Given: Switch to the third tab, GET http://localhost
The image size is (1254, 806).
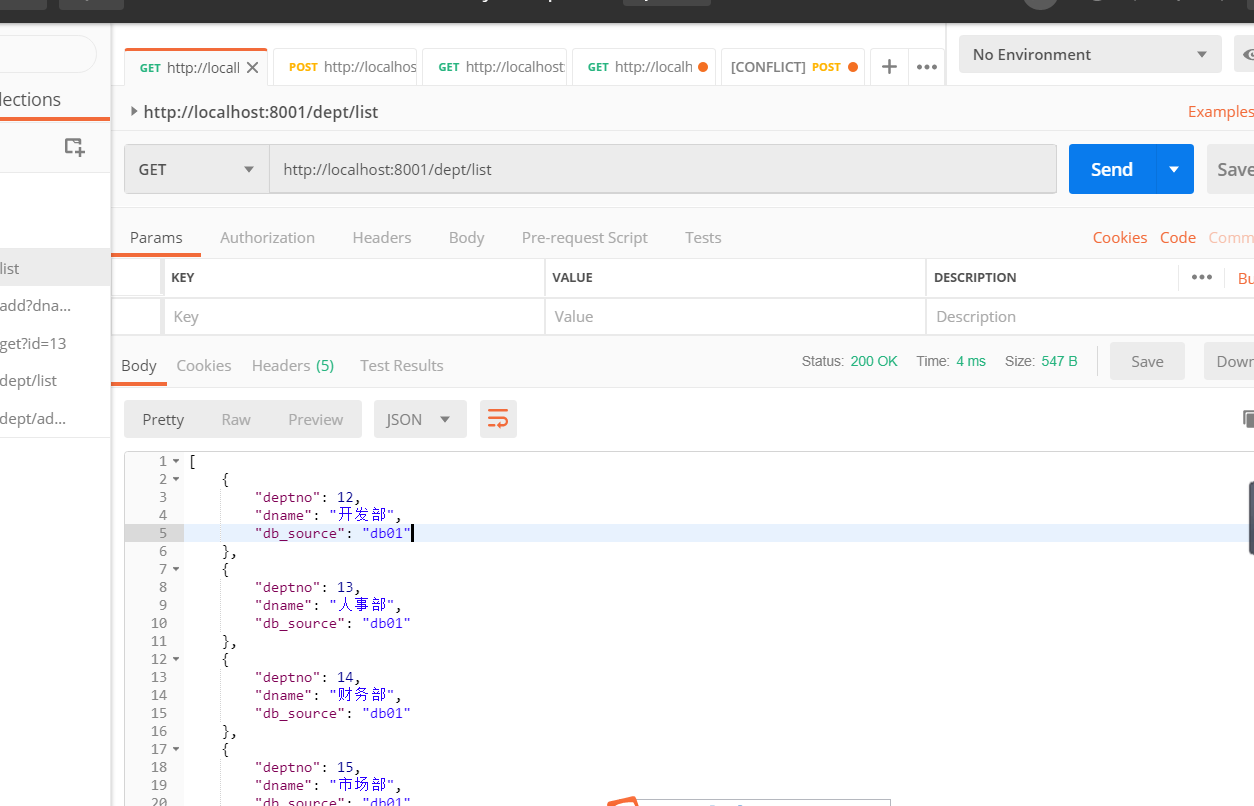Looking at the screenshot, I should (x=495, y=67).
